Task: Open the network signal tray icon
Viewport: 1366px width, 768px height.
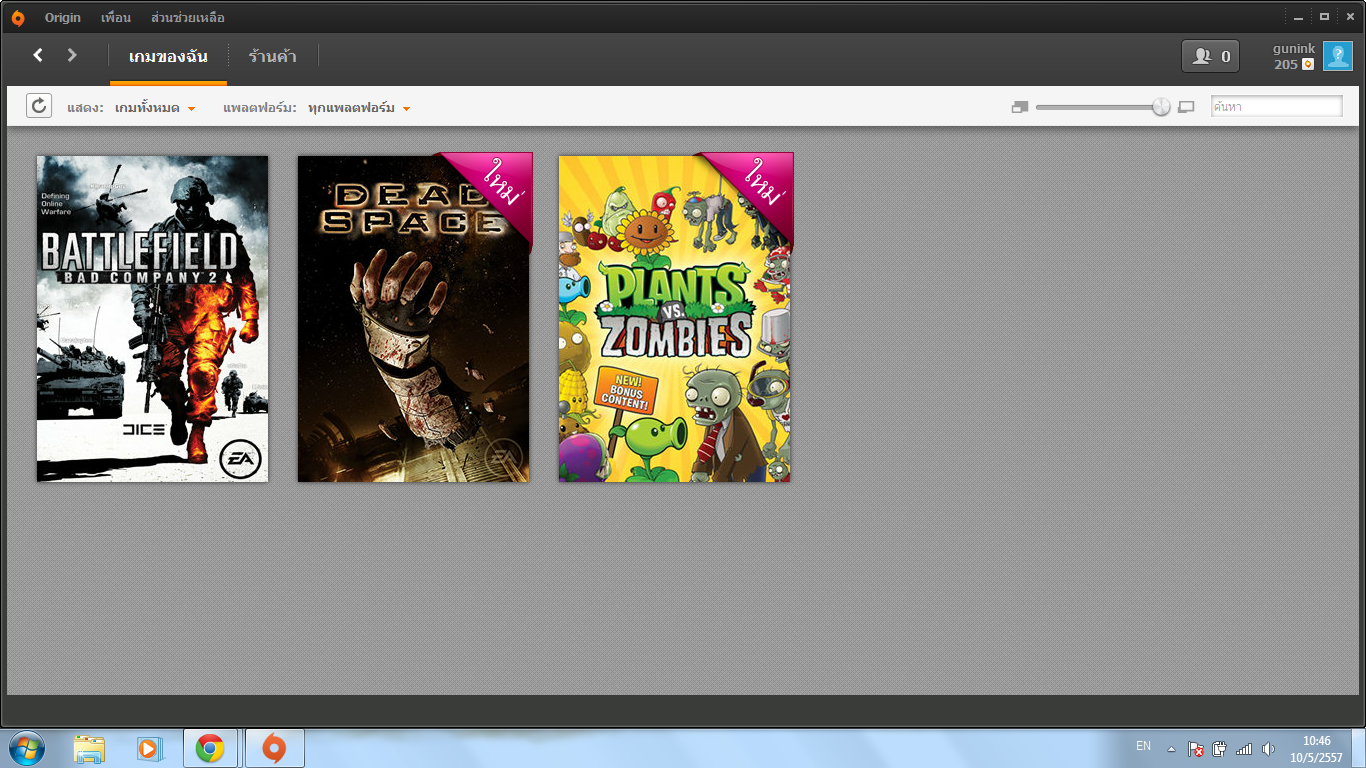Action: [1244, 749]
